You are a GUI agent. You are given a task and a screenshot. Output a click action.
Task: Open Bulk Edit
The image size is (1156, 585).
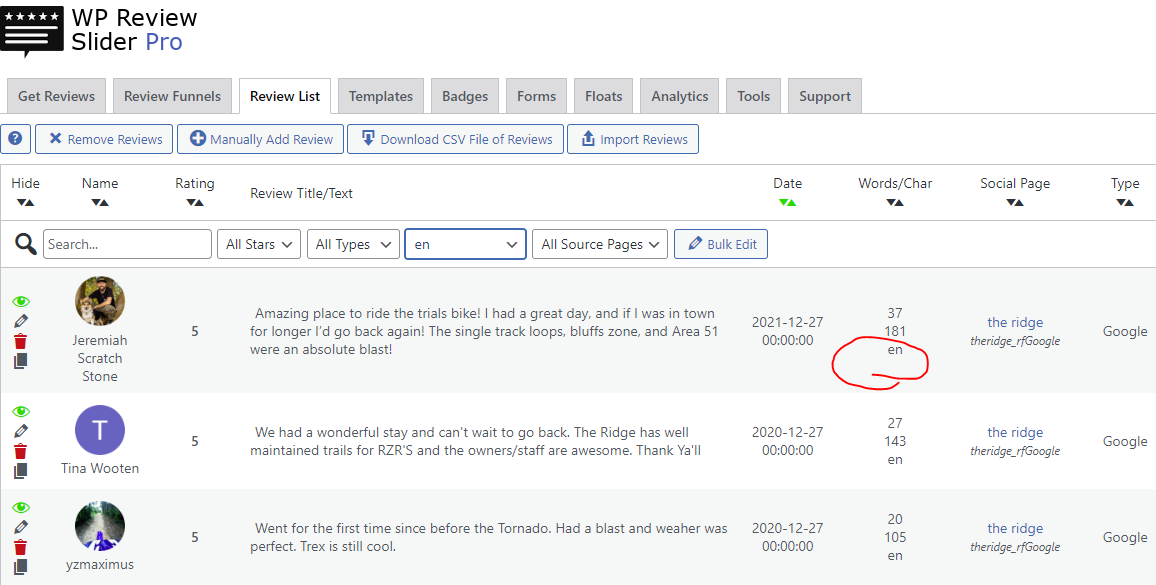(721, 244)
